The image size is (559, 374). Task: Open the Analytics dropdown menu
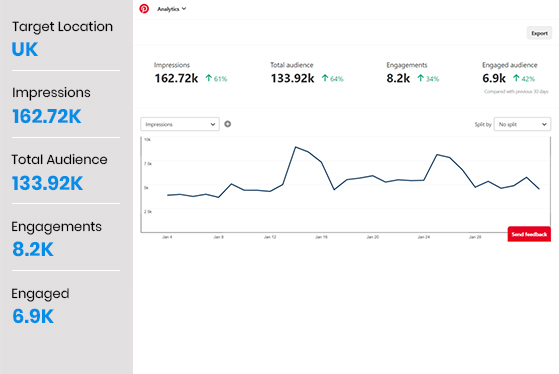[x=171, y=9]
